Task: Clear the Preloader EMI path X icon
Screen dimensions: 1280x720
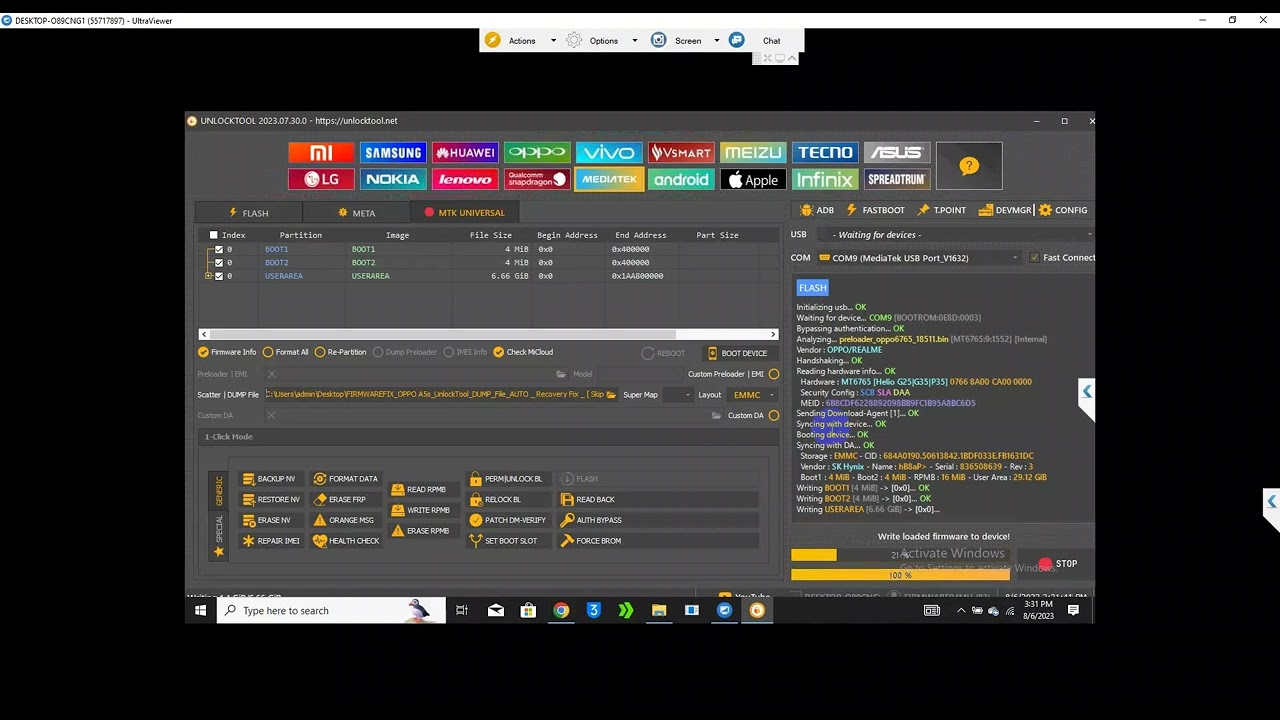Action: click(271, 374)
